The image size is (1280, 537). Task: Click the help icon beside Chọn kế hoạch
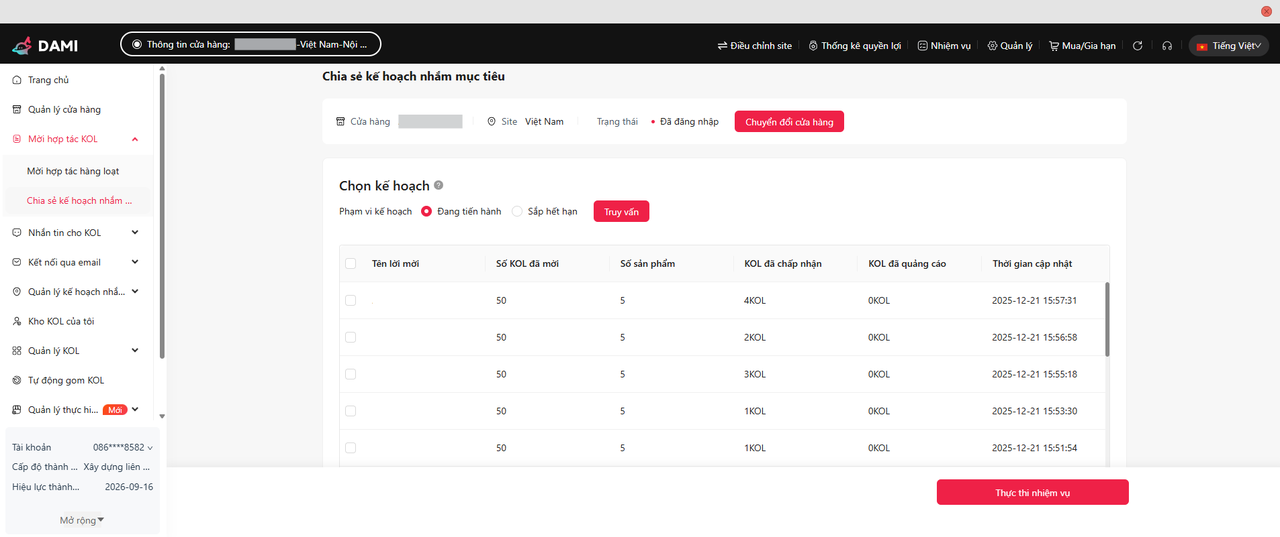point(439,186)
